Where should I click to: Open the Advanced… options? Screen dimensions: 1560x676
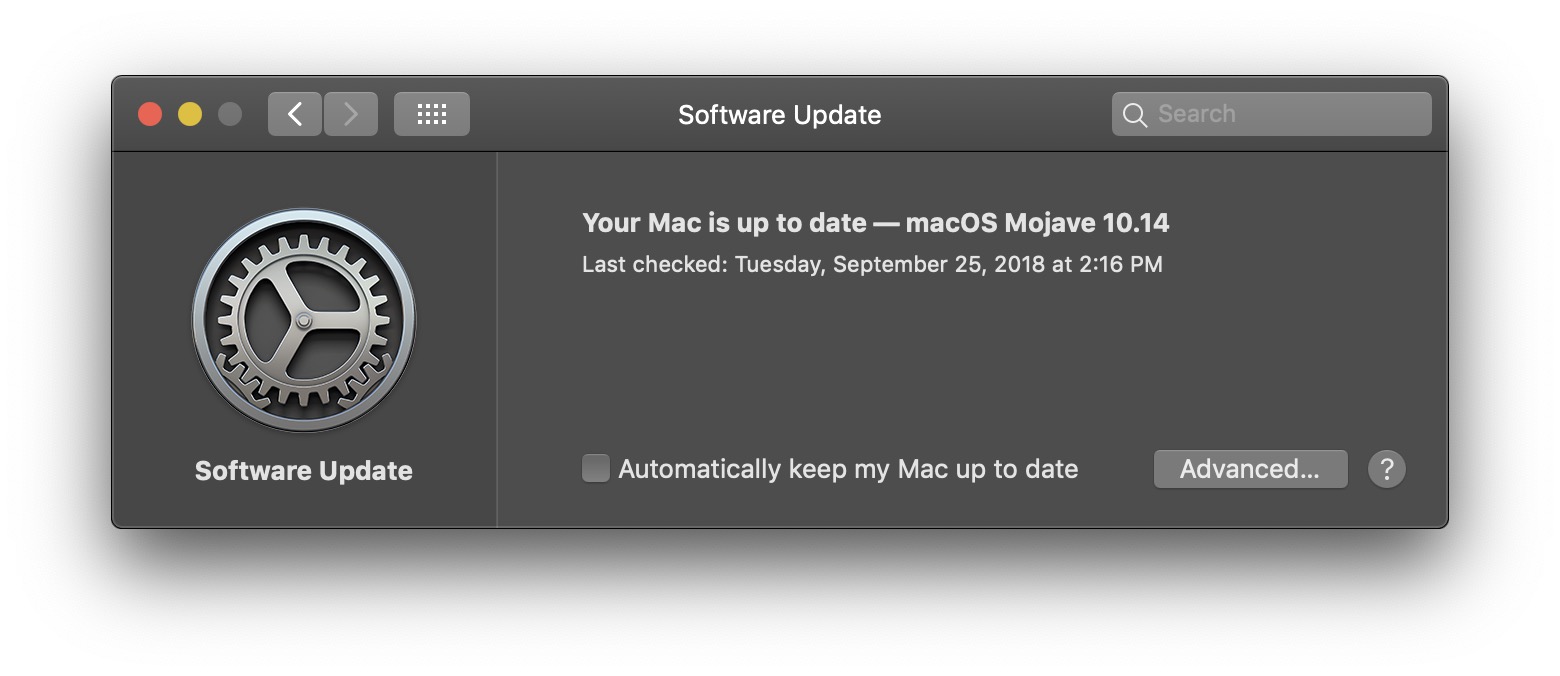tap(1250, 469)
